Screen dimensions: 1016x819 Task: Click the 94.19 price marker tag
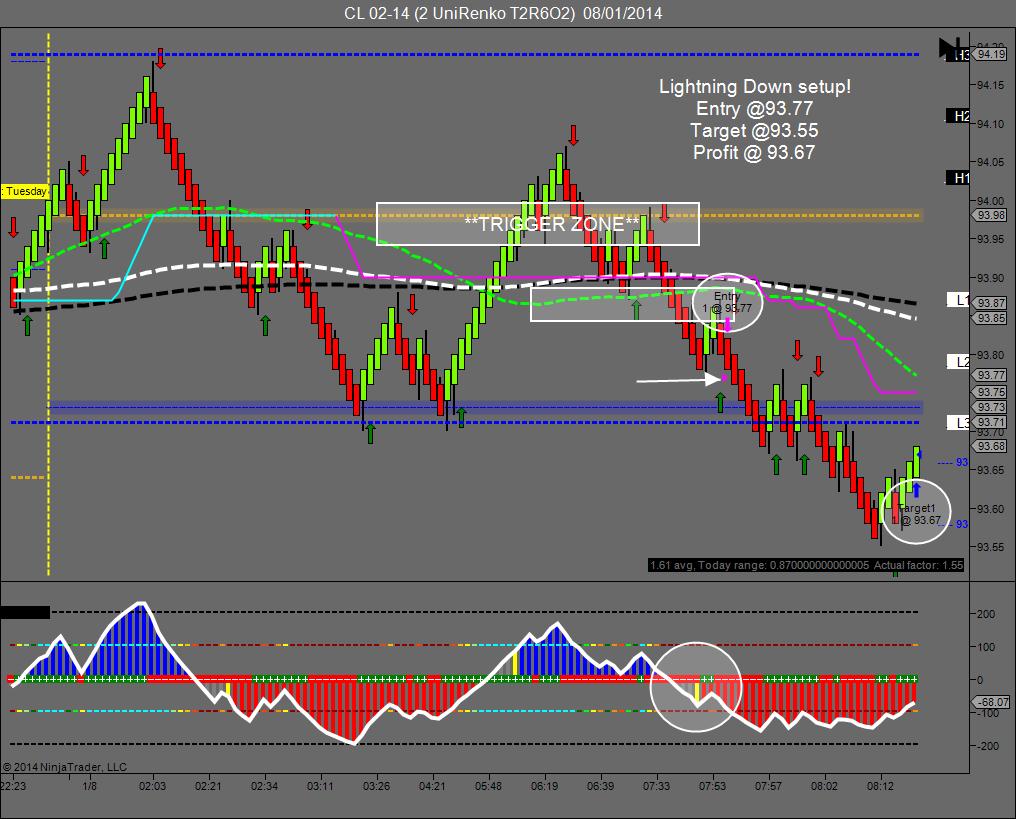[x=991, y=54]
